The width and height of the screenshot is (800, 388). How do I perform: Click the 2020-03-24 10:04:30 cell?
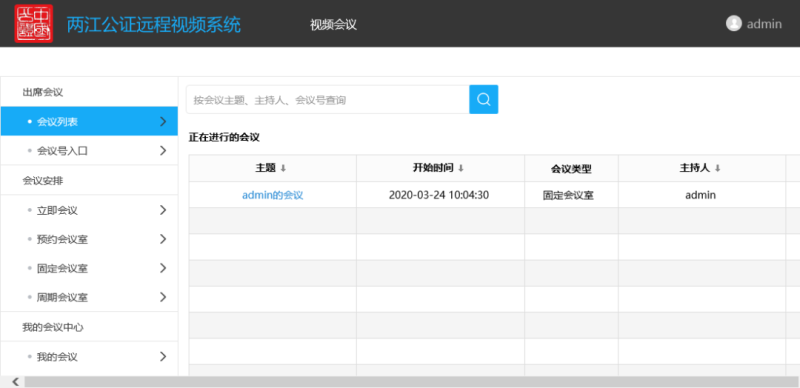(439, 195)
